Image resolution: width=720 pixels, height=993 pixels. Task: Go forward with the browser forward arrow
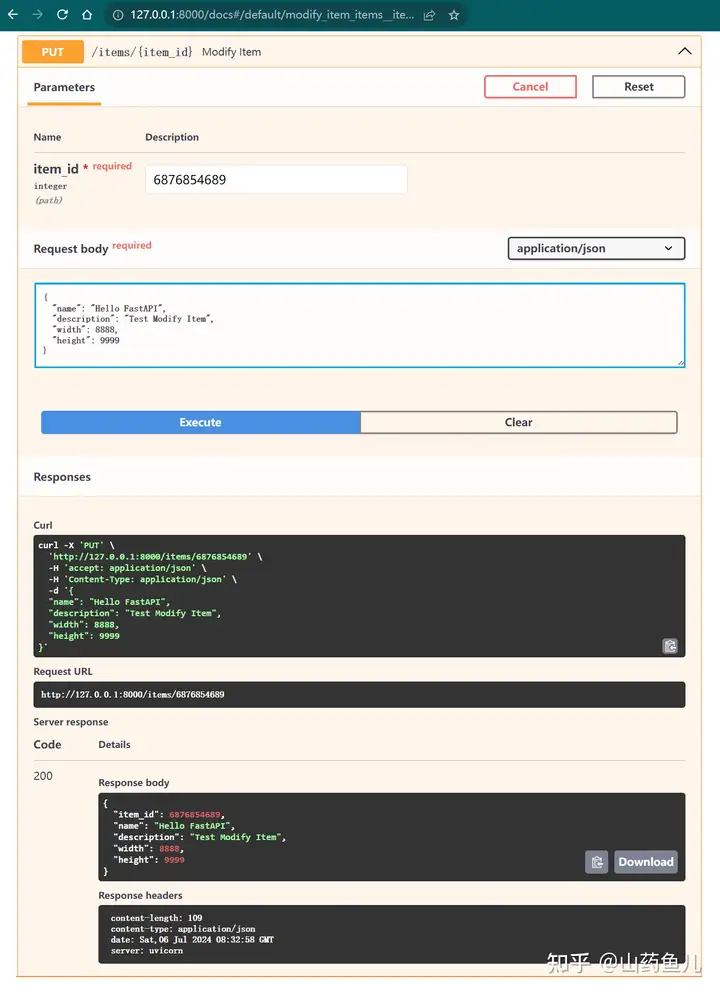(37, 15)
